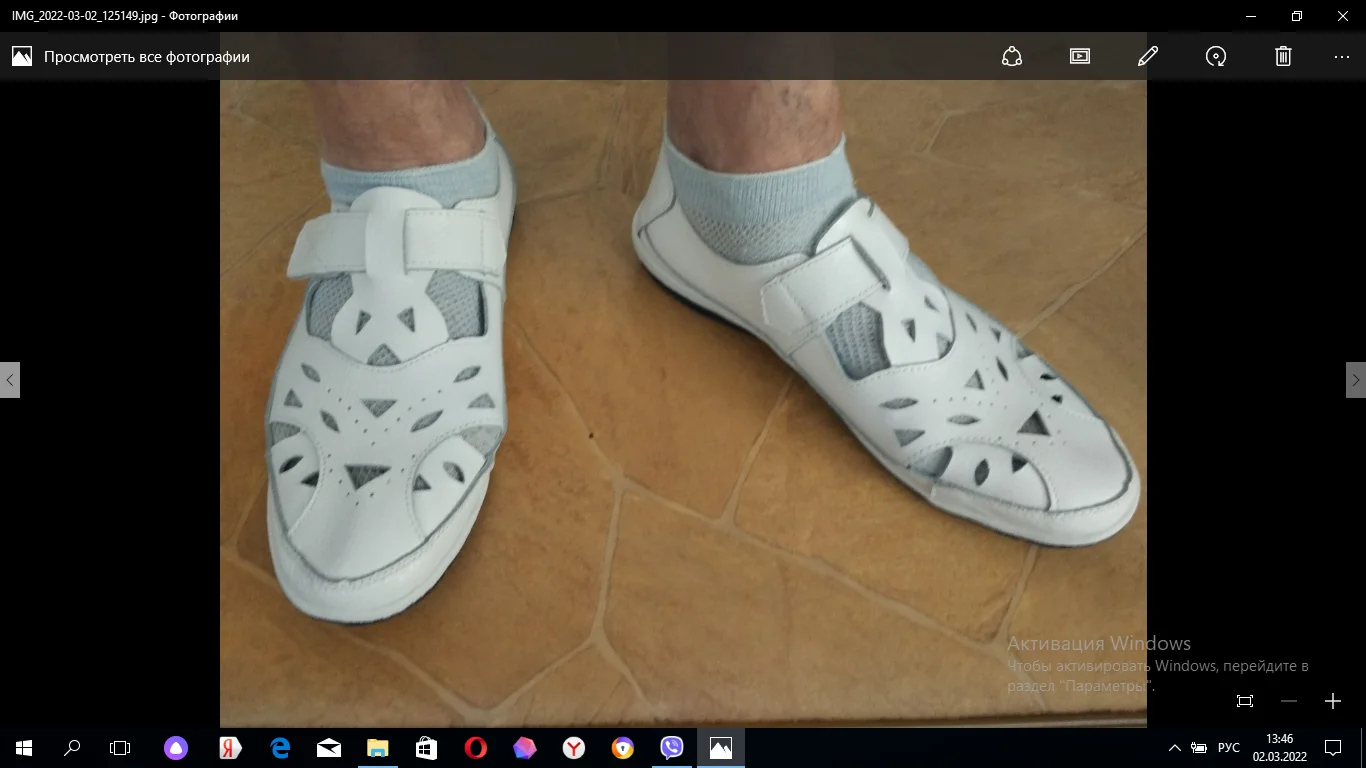The image size is (1366, 768).
Task: Click the white sandals photo
Action: tap(683, 400)
